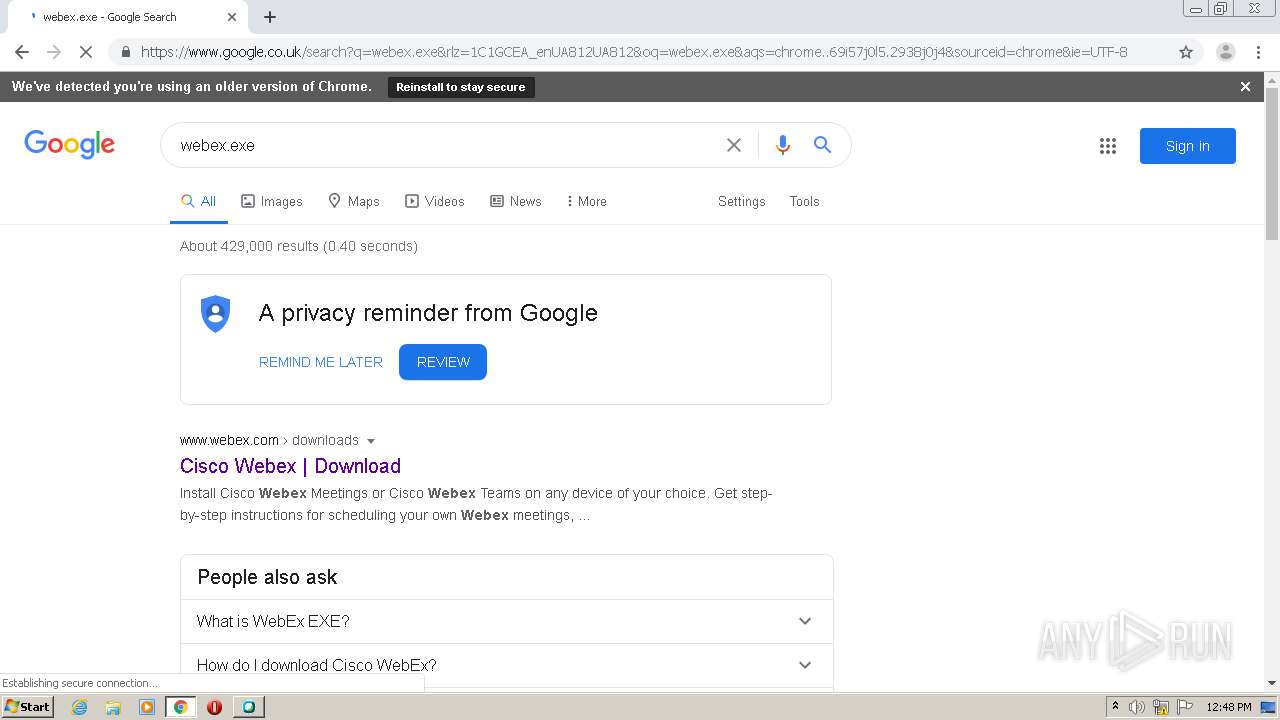
Task: Click the browser back arrow
Action: click(x=22, y=52)
